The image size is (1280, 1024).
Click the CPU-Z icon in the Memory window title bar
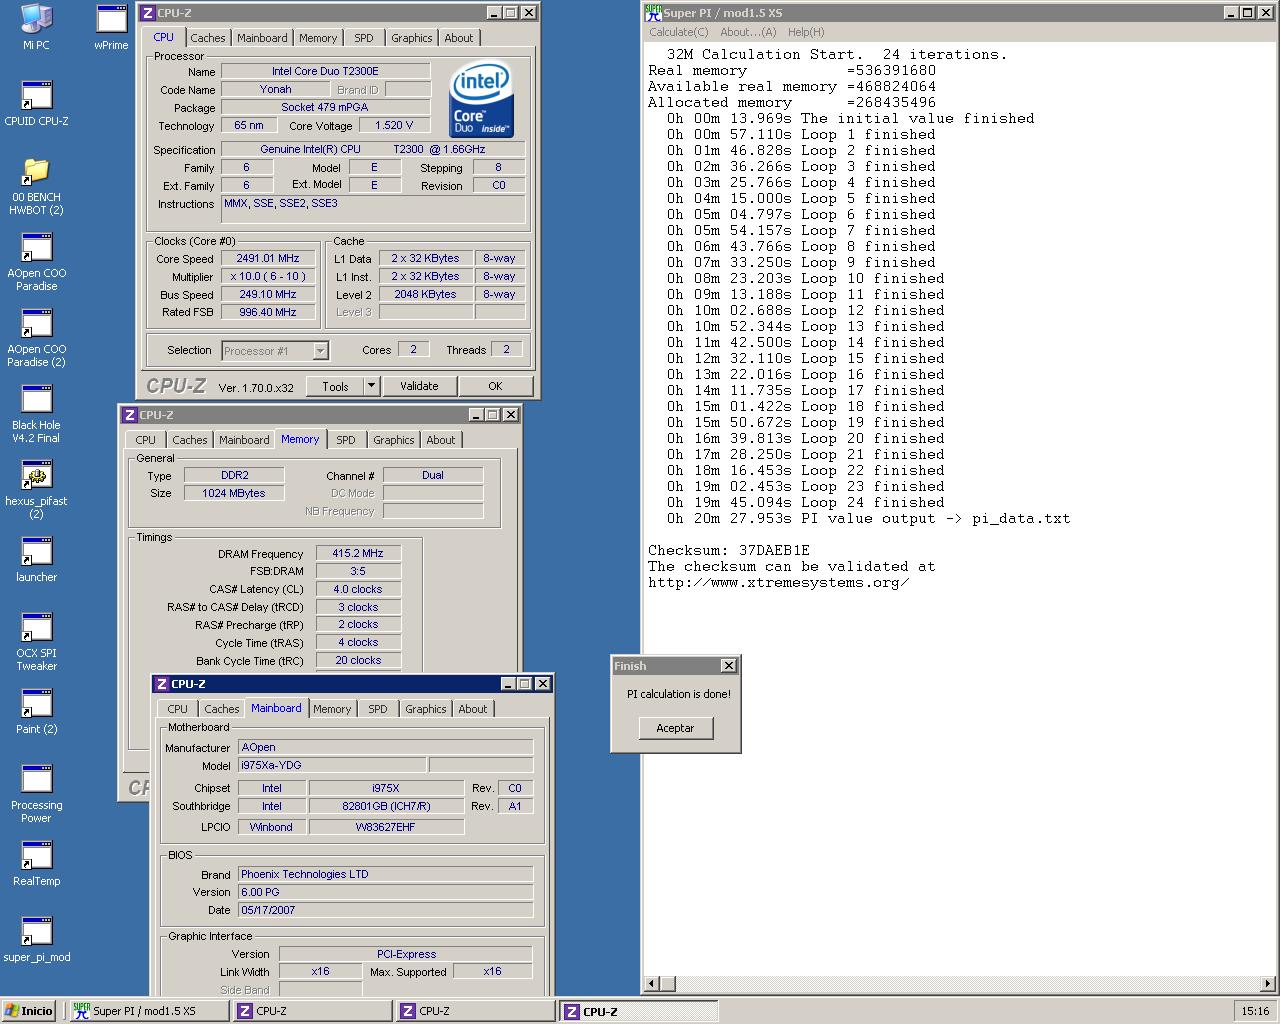point(130,415)
